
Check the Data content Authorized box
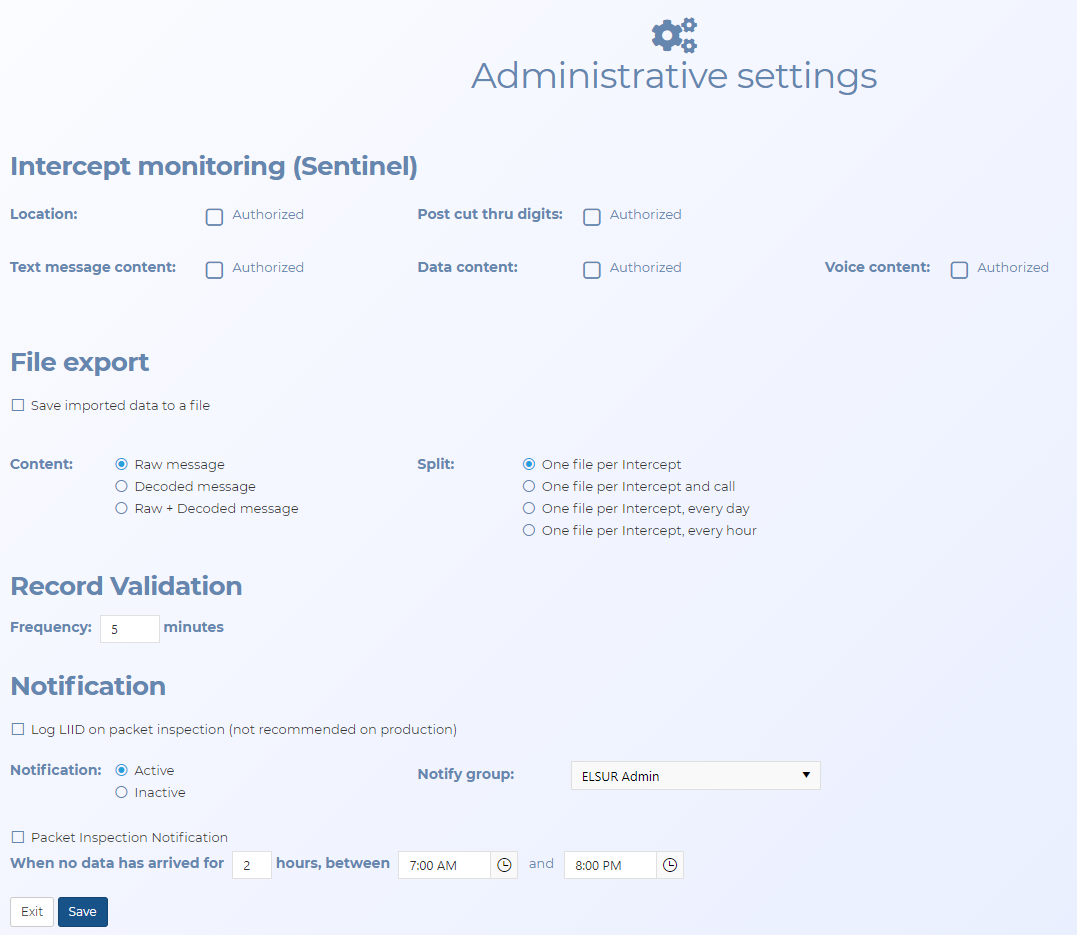point(592,270)
